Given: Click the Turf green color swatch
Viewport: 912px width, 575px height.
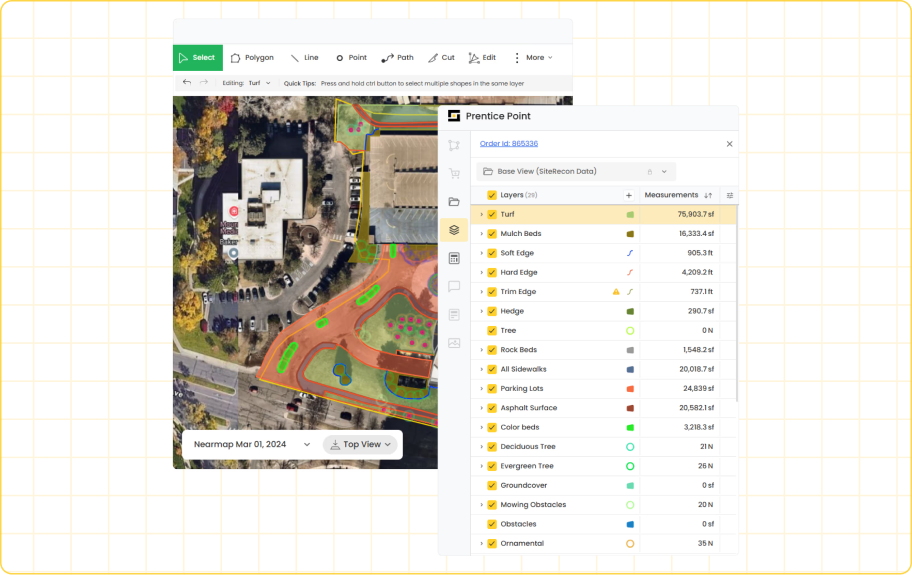Looking at the screenshot, I should 630,215.
